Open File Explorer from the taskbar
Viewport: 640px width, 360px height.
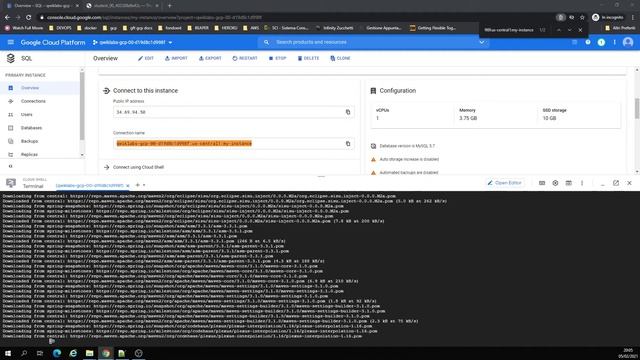tap(89, 353)
